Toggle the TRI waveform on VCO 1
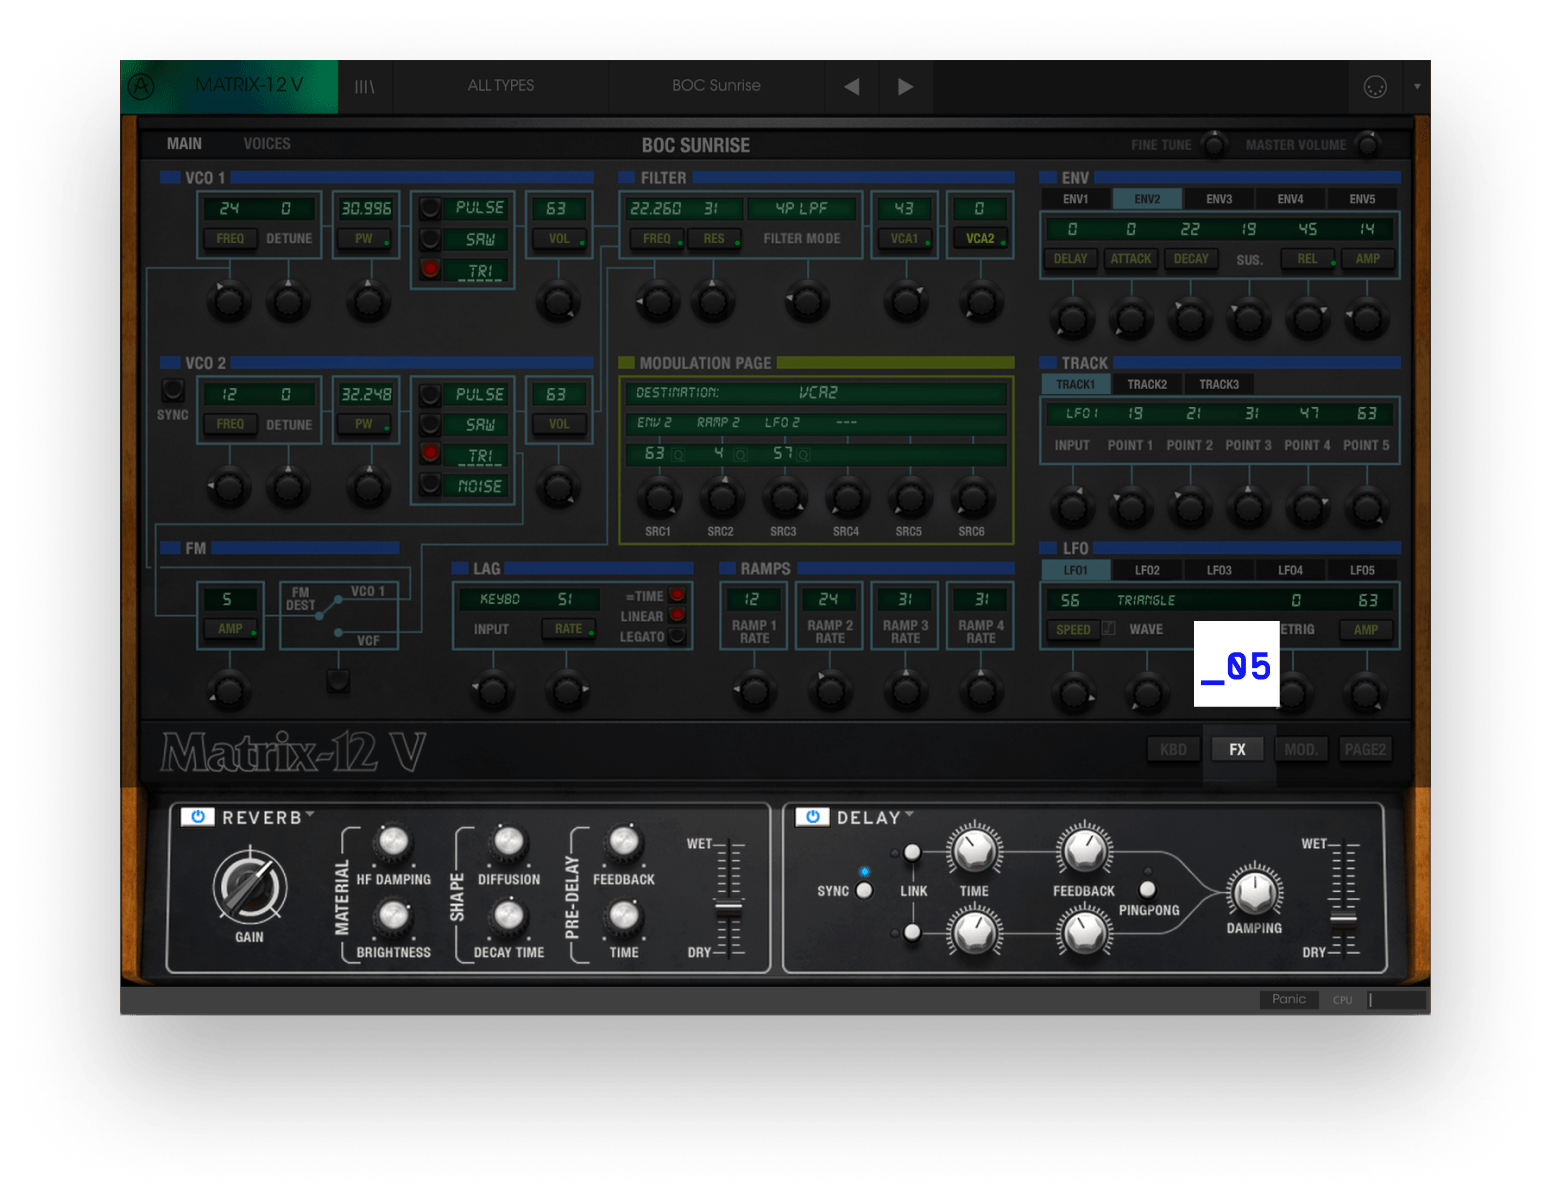Screen dimensions: 1552x1196 coord(430,268)
